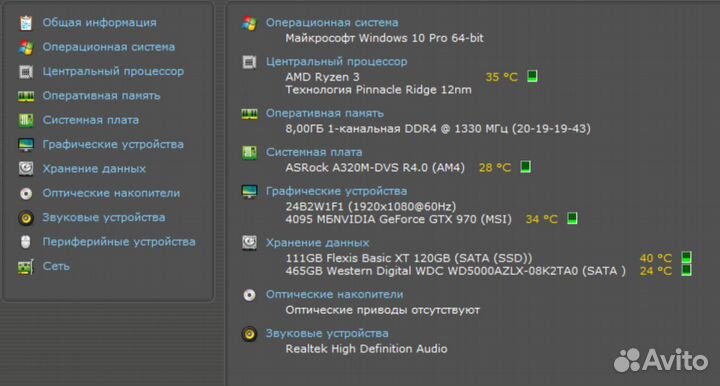Viewport: 720px width, 386px height.
Task: Click the Realtek High Definition Audio text
Action: 366,349
